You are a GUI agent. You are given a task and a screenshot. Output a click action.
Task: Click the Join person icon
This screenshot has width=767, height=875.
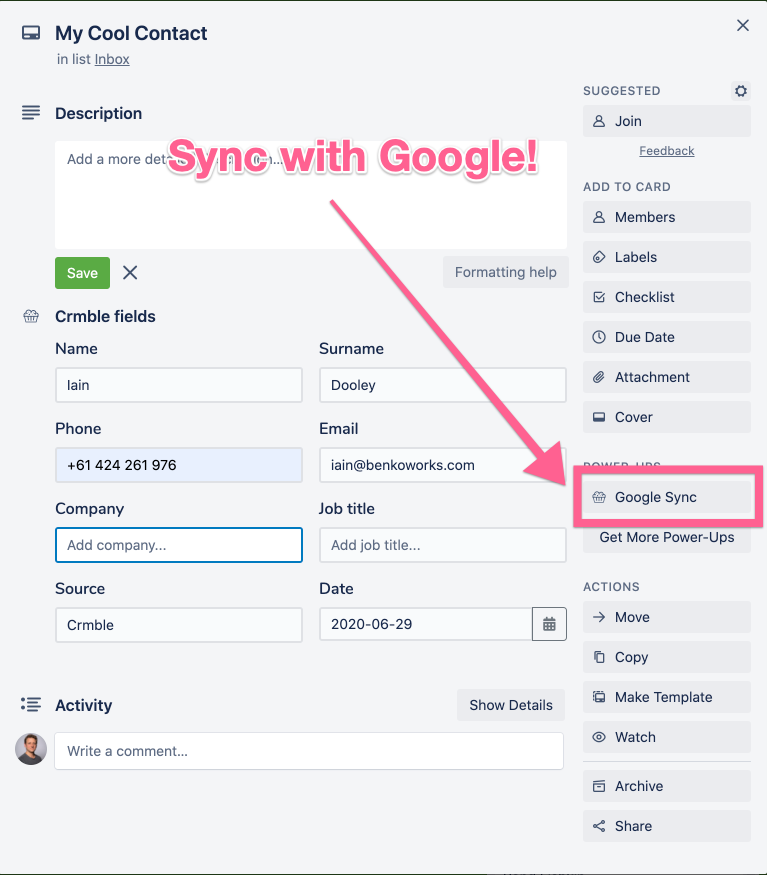pos(599,121)
